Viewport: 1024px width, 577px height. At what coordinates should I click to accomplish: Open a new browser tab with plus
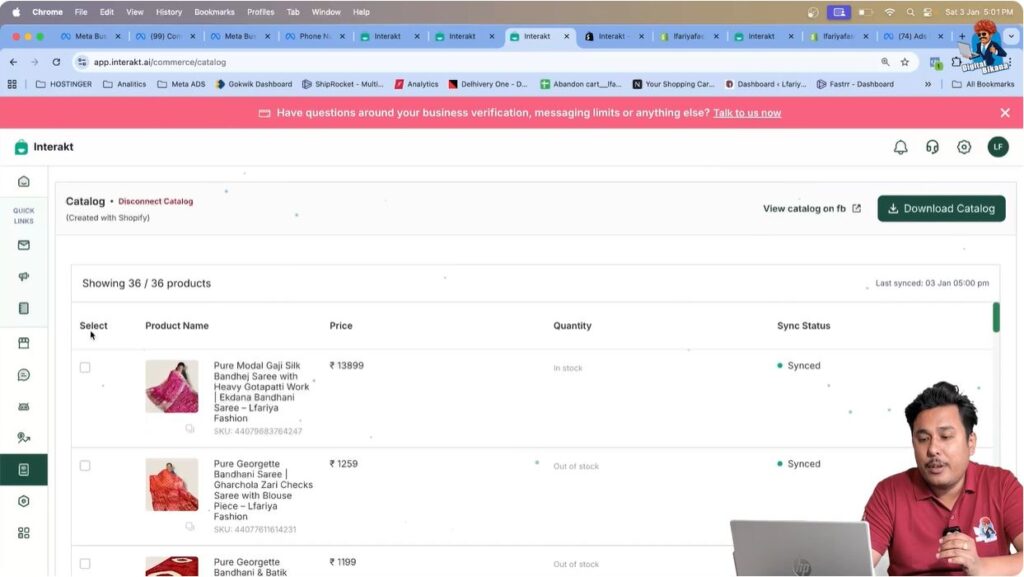pos(962,37)
